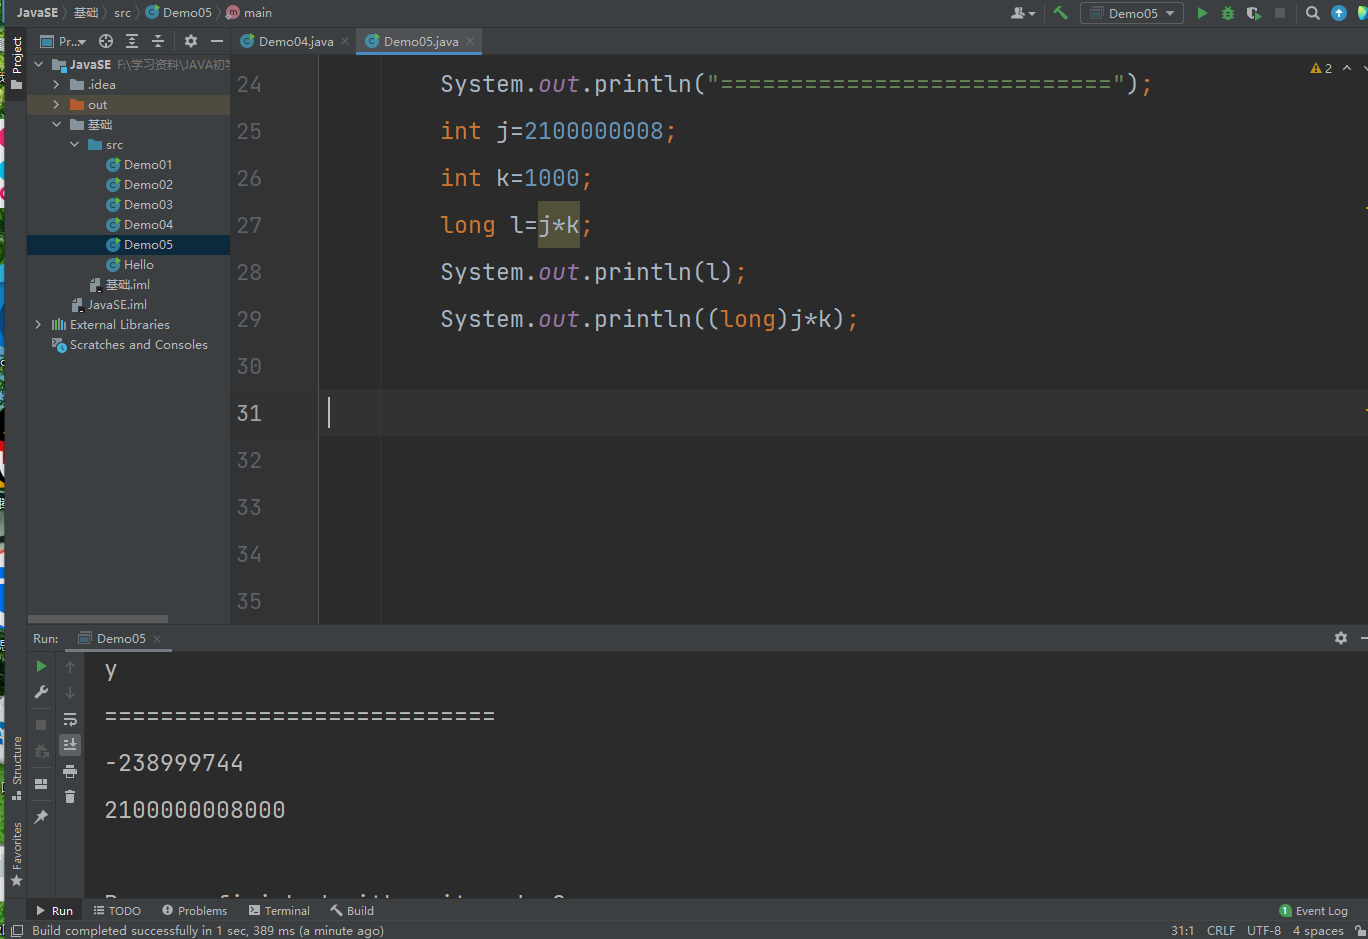
Task: Click the Build project hammer icon
Action: [x=1061, y=13]
